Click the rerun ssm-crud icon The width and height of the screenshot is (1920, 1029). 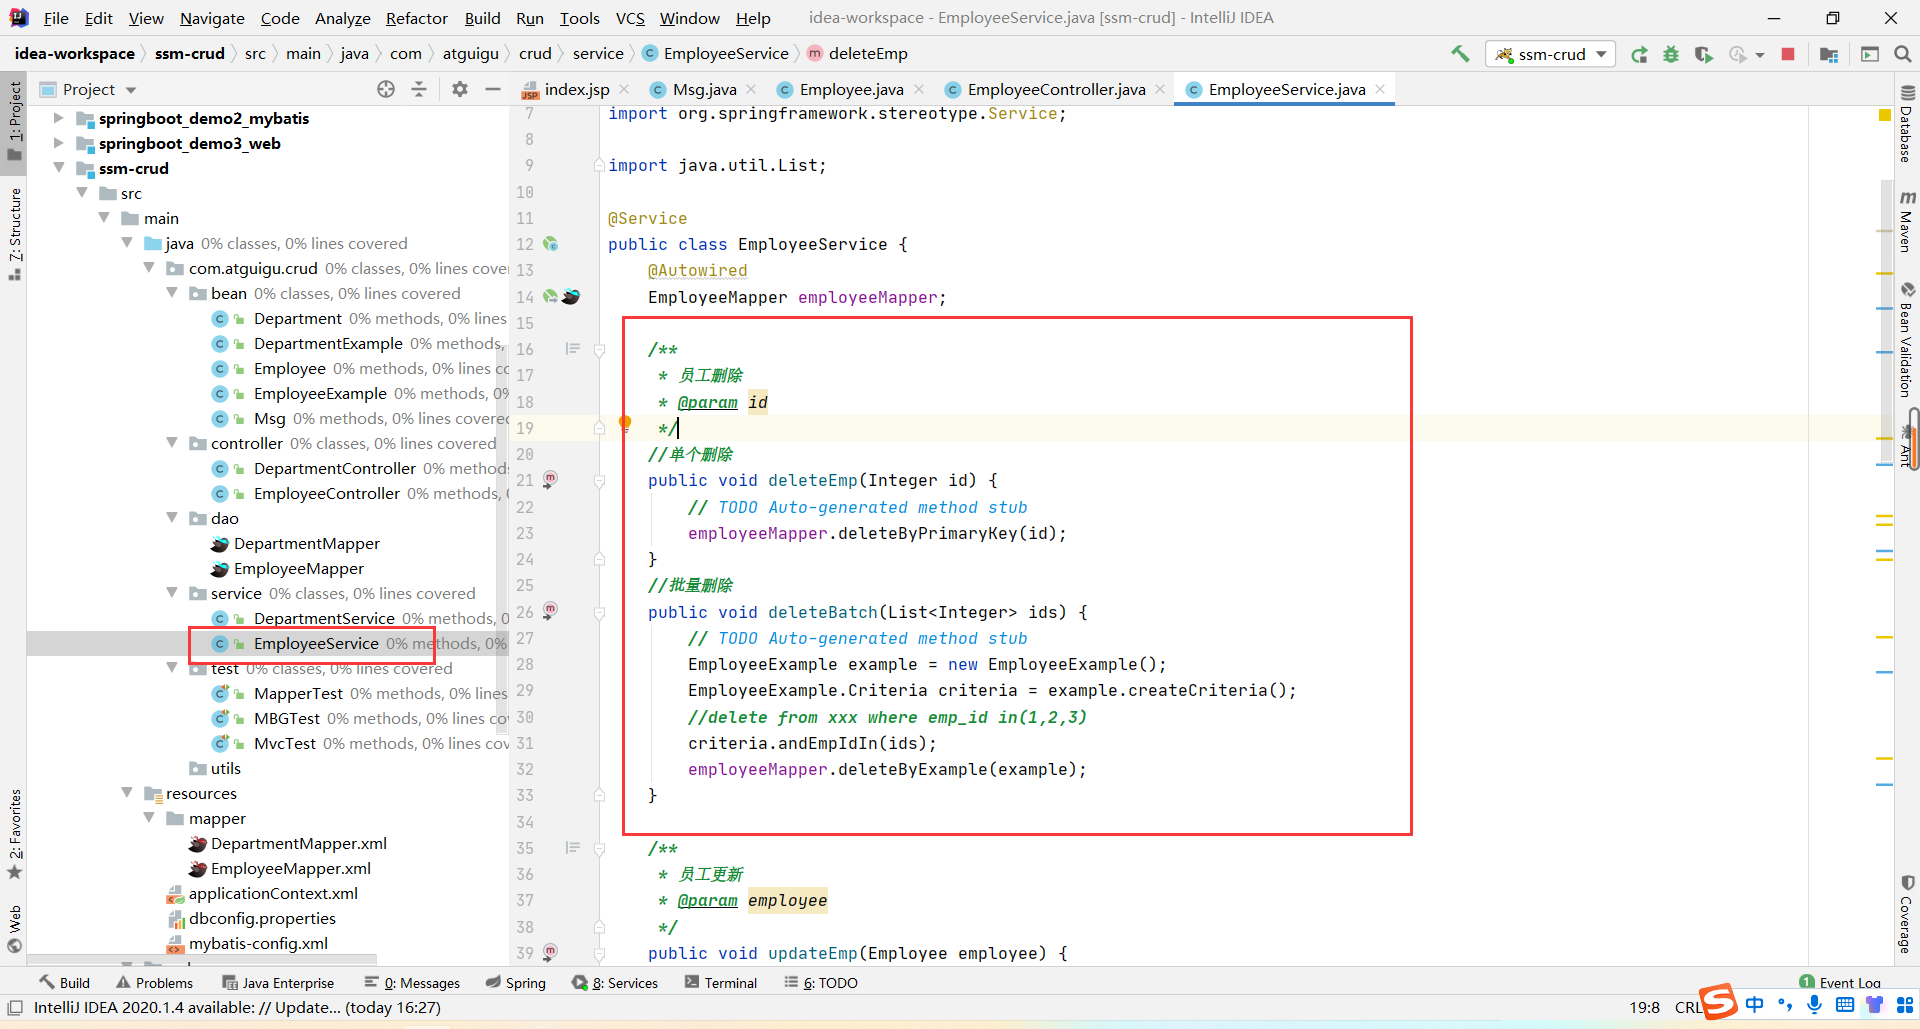(x=1638, y=54)
